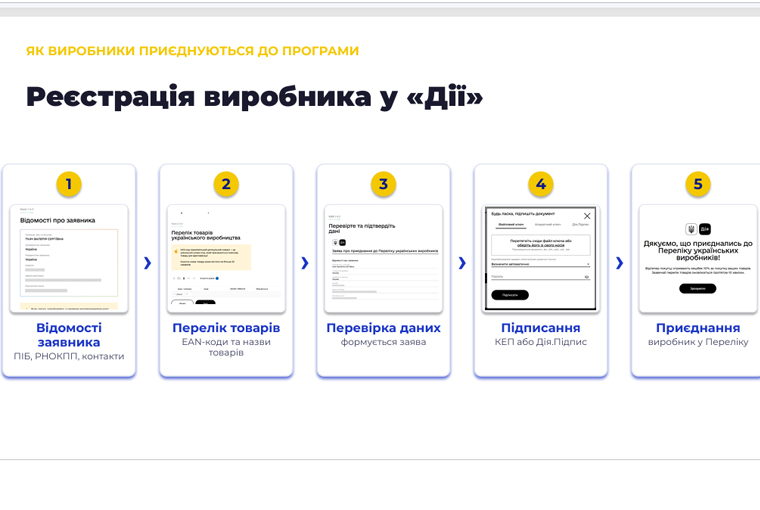Open the Дія.Підпис tab in signing dialog
The image size is (760, 510).
tap(580, 224)
